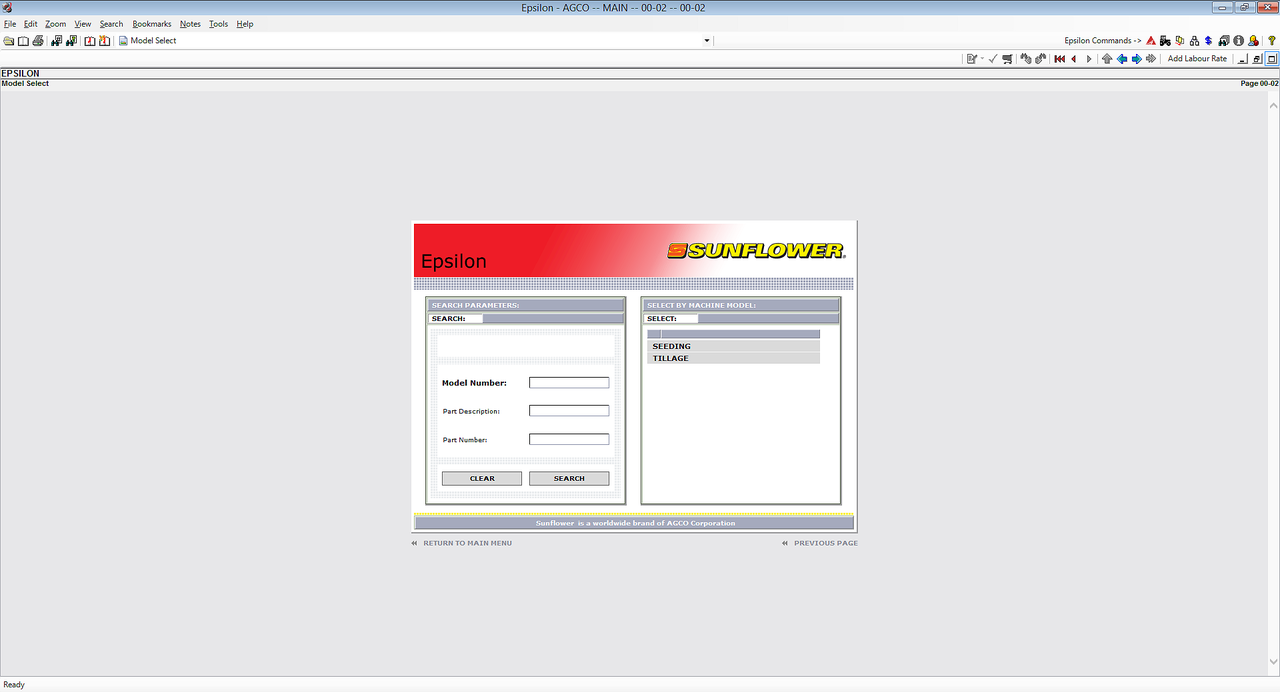This screenshot has width=1280, height=692.
Task: Click the RETURN TO MAIN MENU link
Action: pos(467,543)
